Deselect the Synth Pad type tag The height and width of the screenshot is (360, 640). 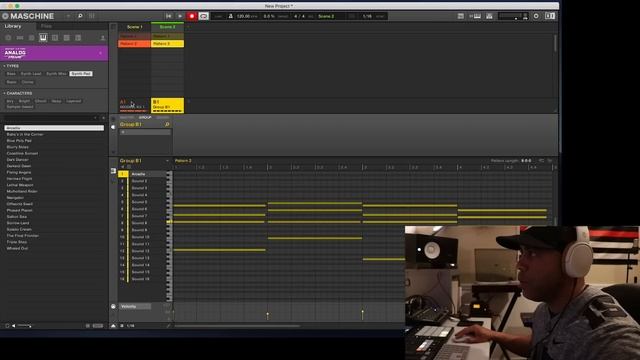click(x=81, y=74)
